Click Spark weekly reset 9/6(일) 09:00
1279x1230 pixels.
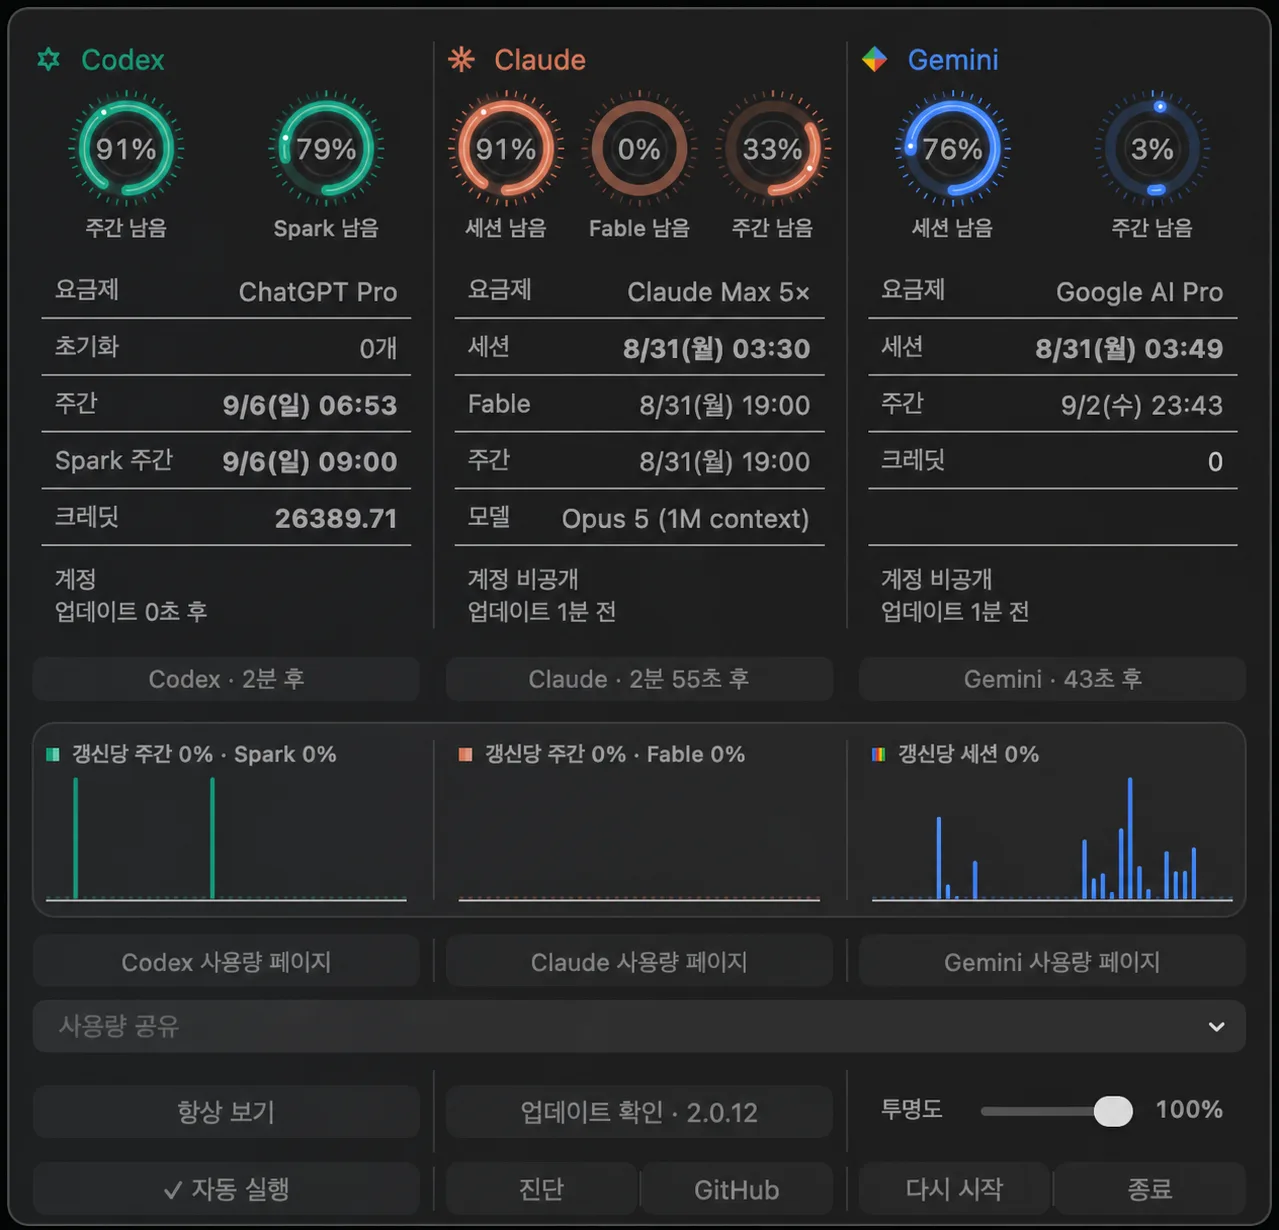(x=310, y=462)
